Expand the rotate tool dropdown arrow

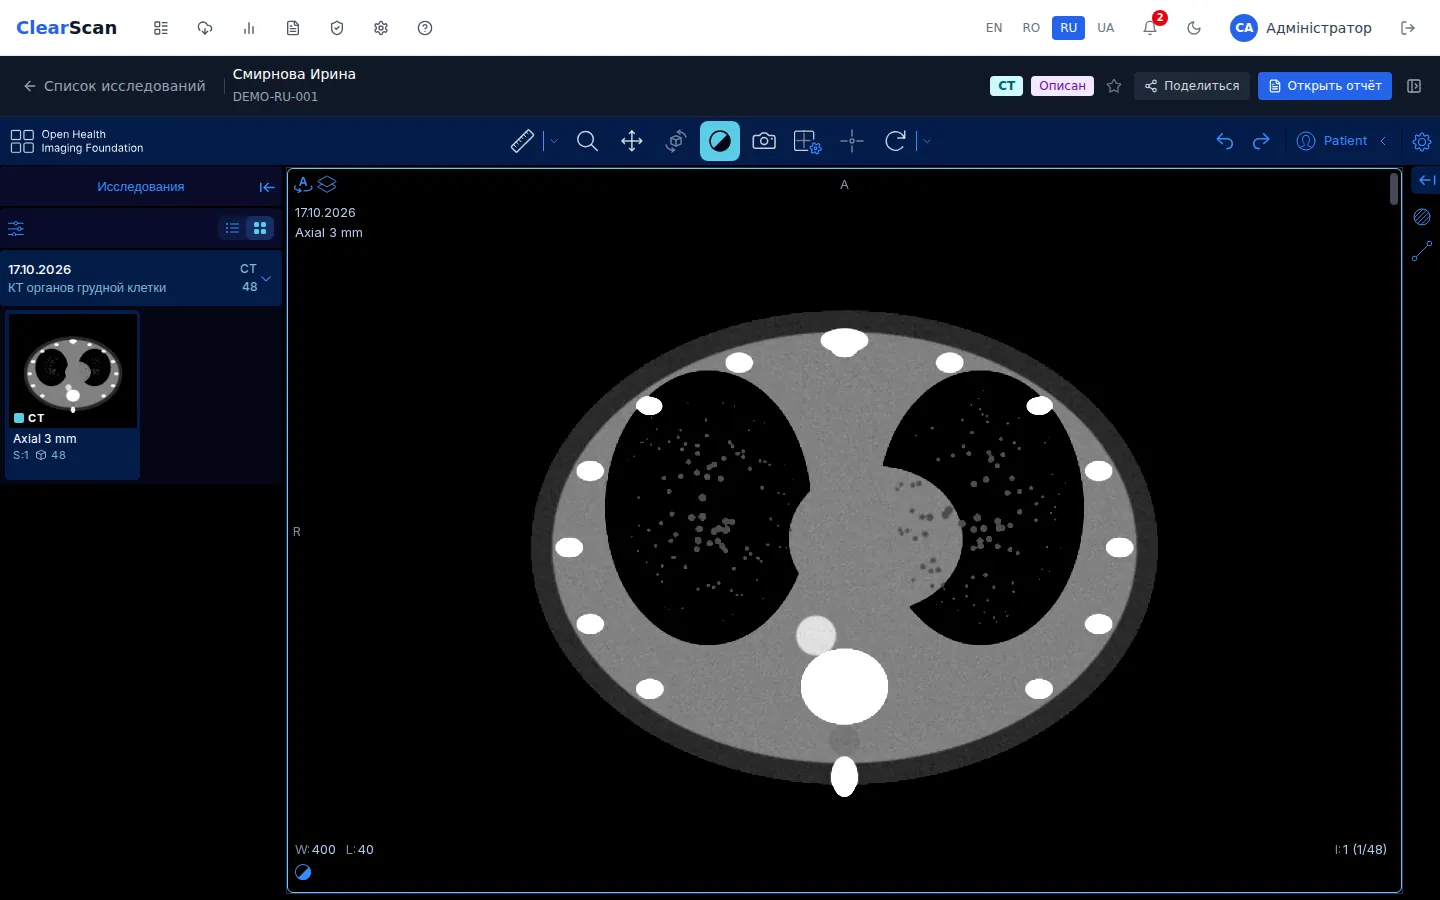(x=927, y=141)
